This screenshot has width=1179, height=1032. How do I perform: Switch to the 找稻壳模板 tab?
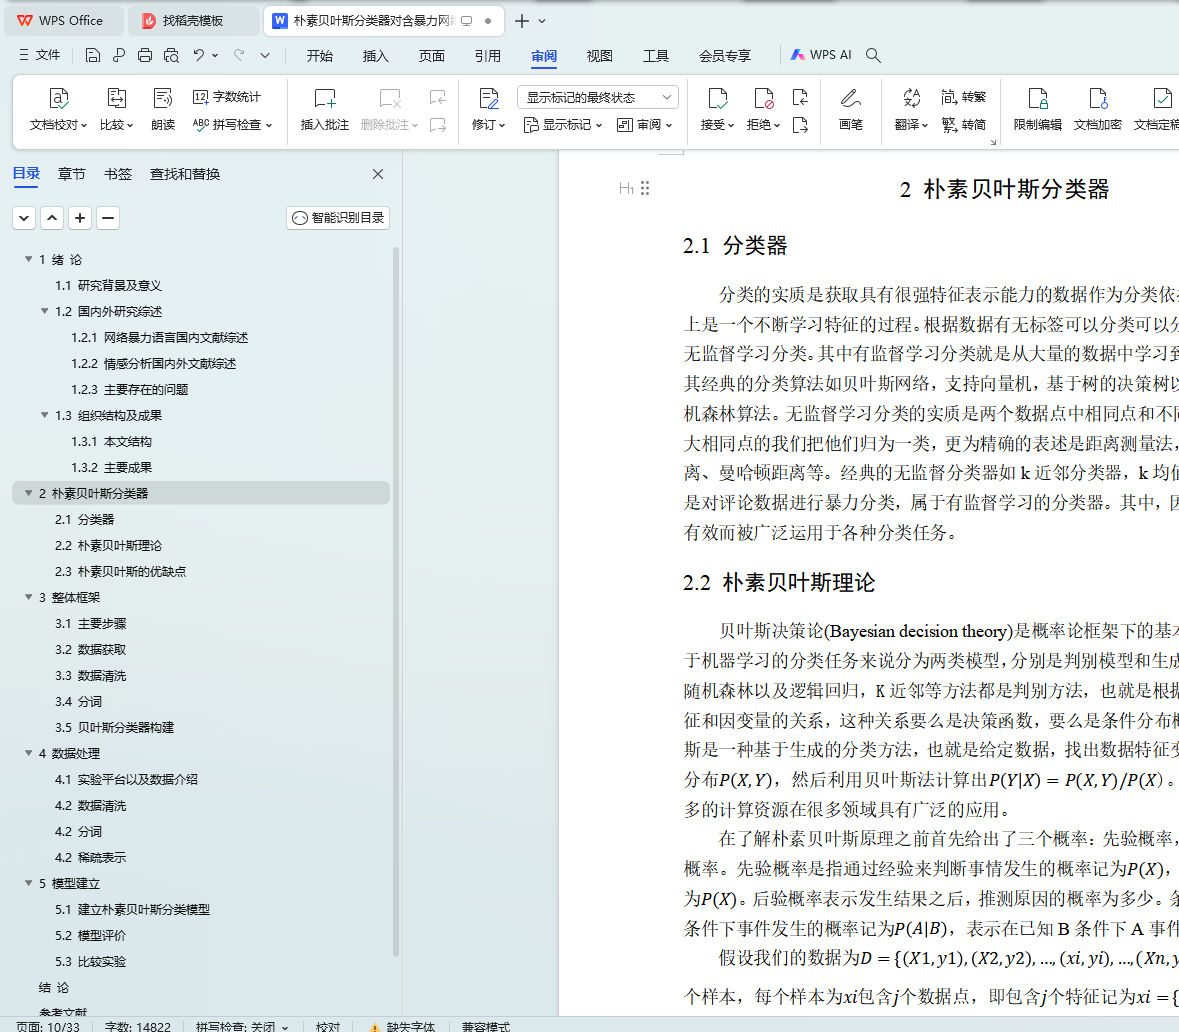point(192,21)
